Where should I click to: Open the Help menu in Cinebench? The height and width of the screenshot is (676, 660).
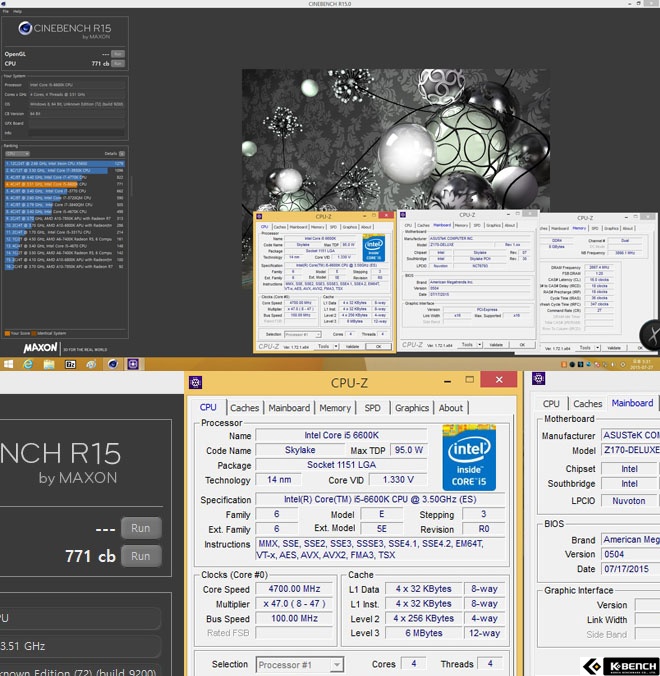pos(18,11)
